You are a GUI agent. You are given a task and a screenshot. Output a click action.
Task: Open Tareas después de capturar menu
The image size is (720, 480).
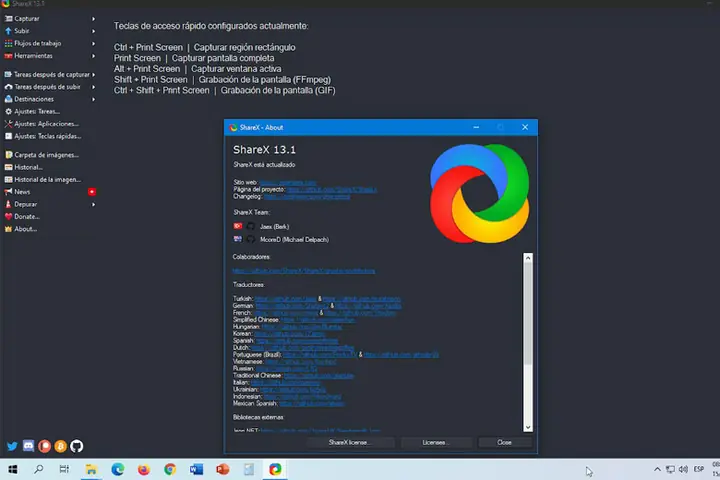pos(50,74)
